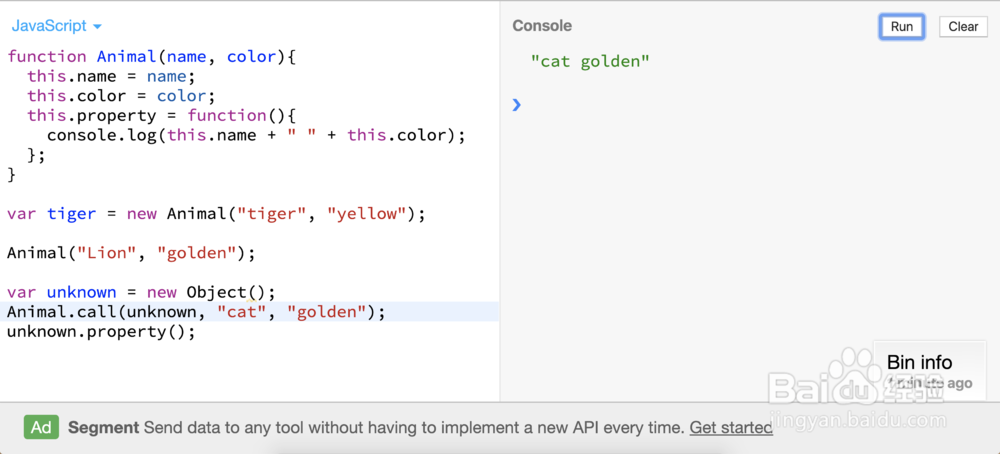Clear the console output
The height and width of the screenshot is (454, 1000).
(x=962, y=27)
